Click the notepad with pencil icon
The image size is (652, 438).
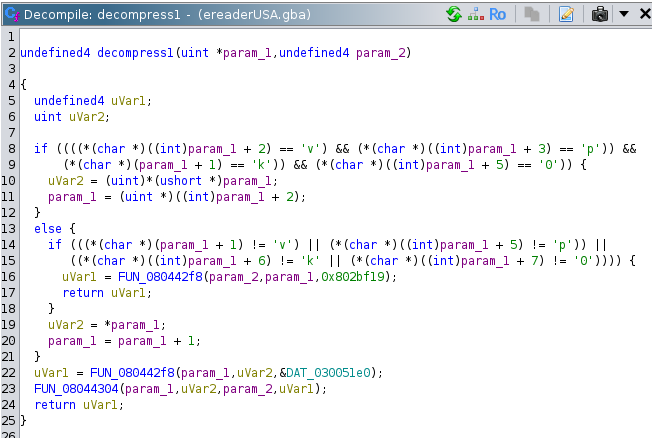pyautogui.click(x=566, y=15)
